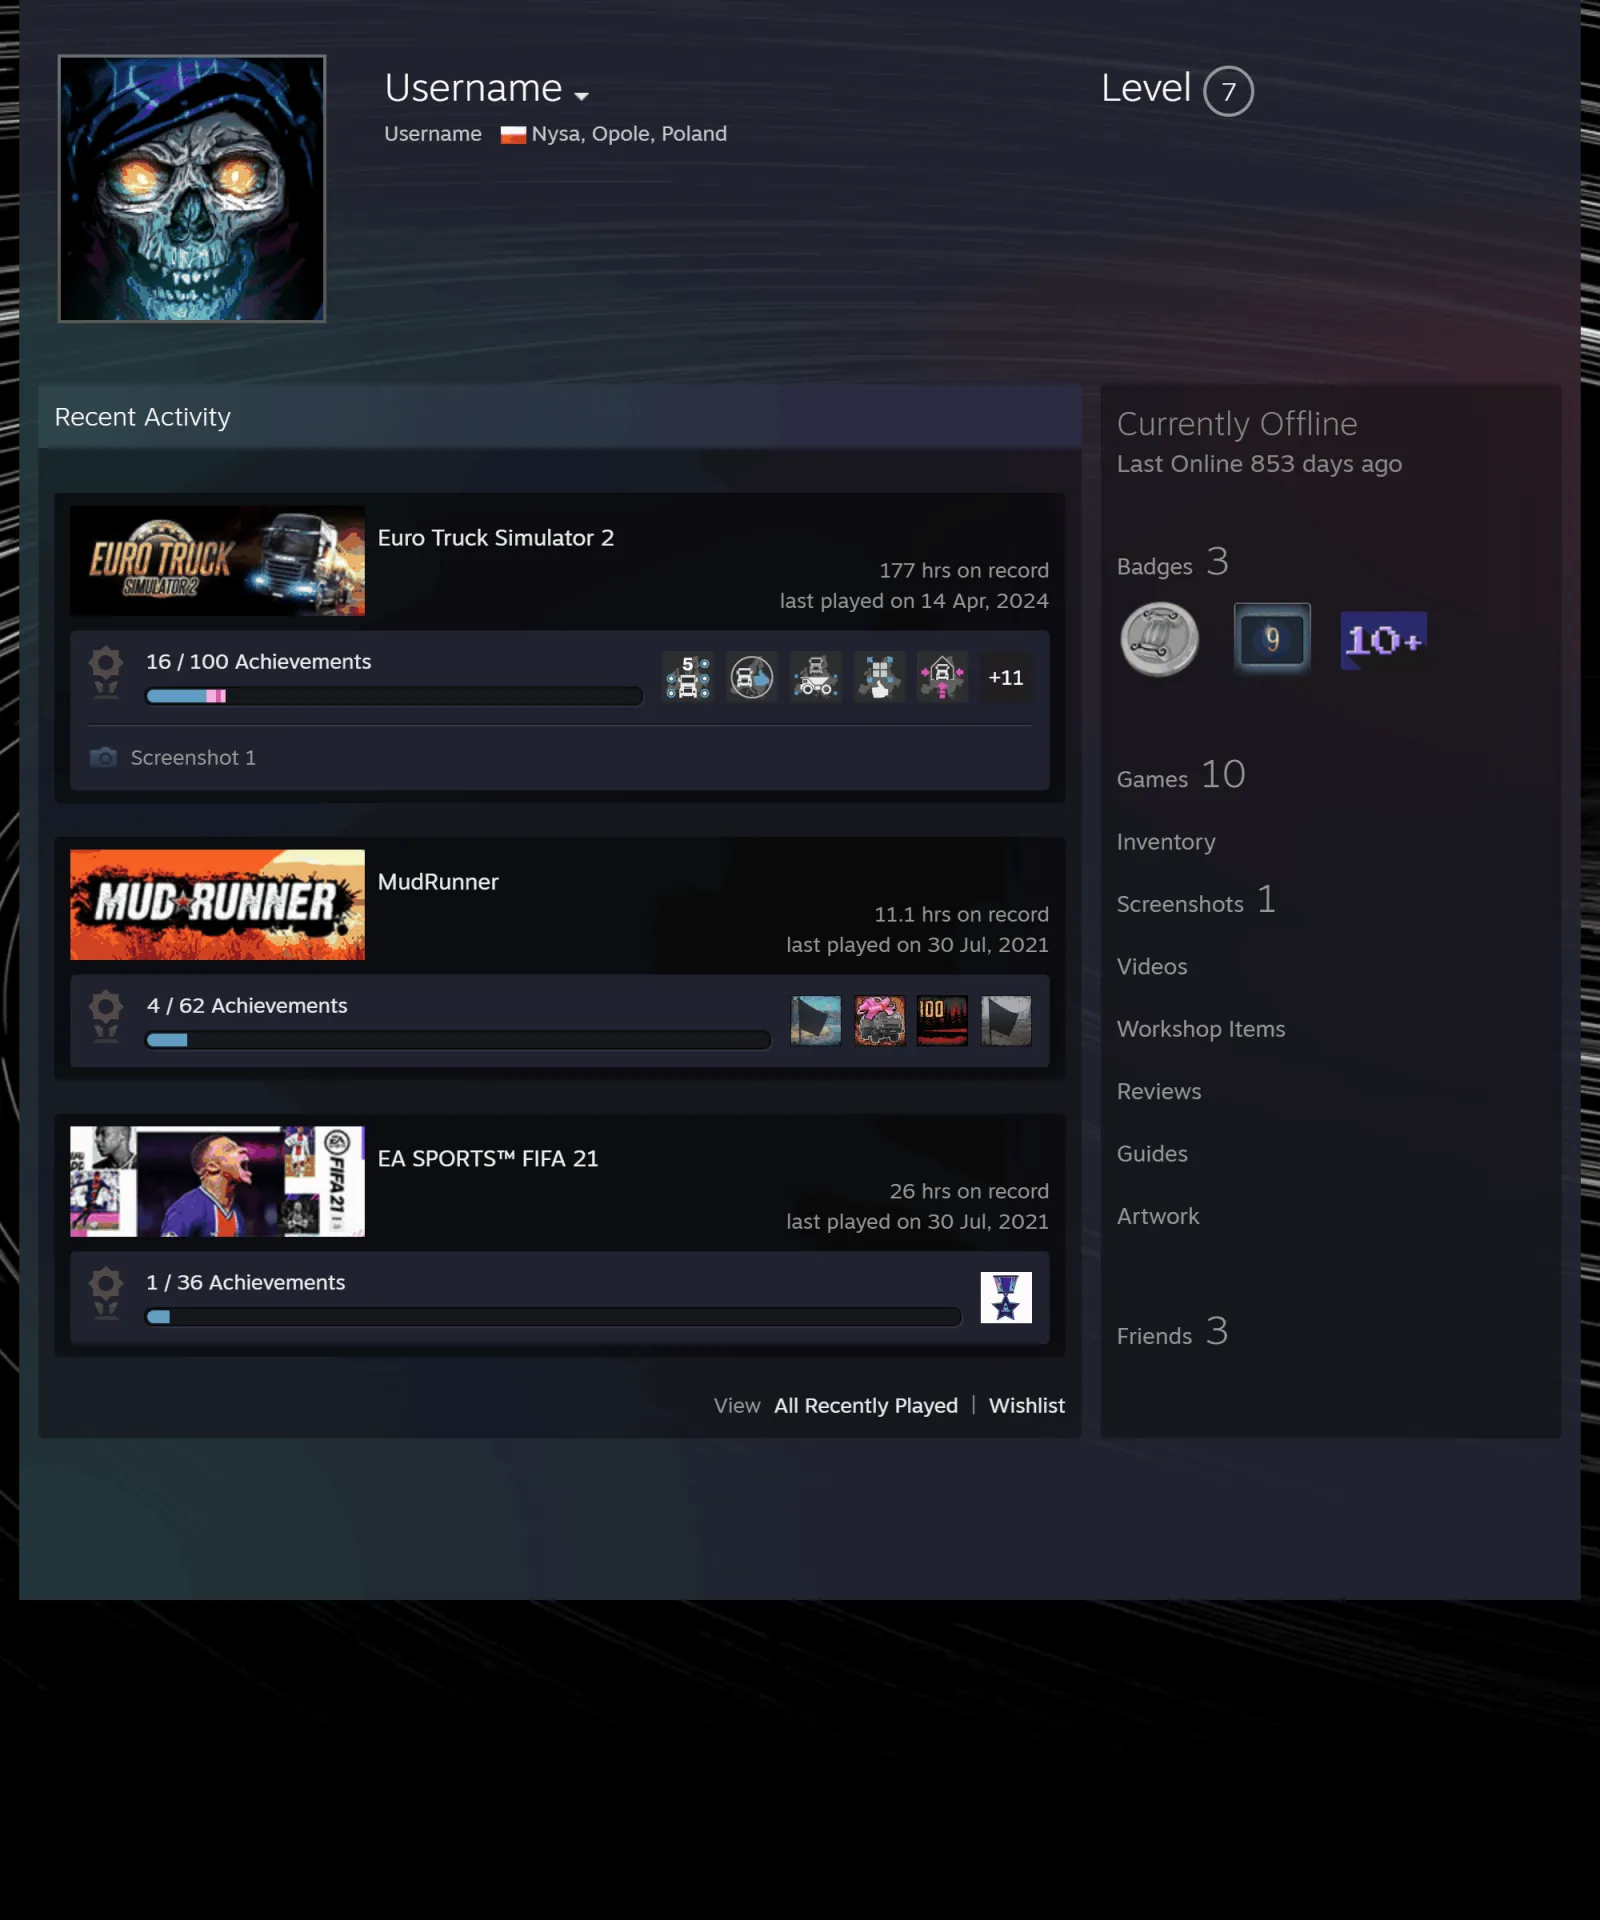The image size is (1600, 1920).
Task: Open the Screenshots 1 page
Action: 1196,900
